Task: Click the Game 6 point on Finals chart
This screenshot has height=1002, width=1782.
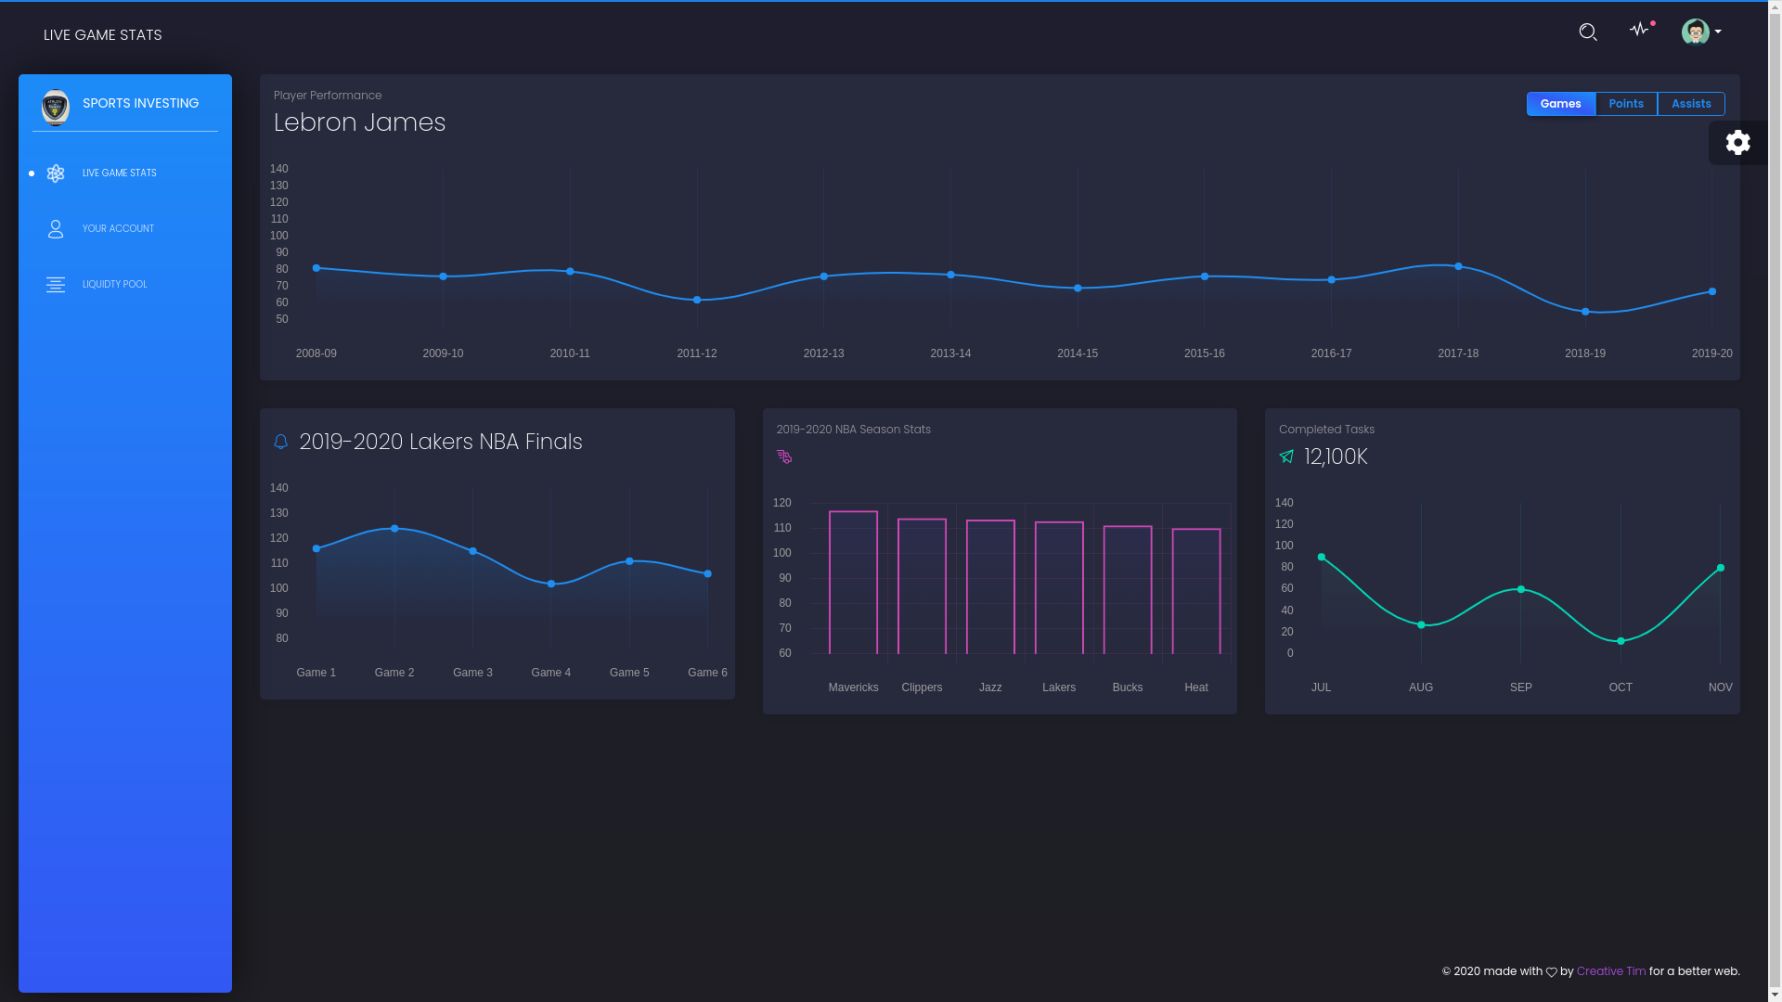Action: [708, 574]
